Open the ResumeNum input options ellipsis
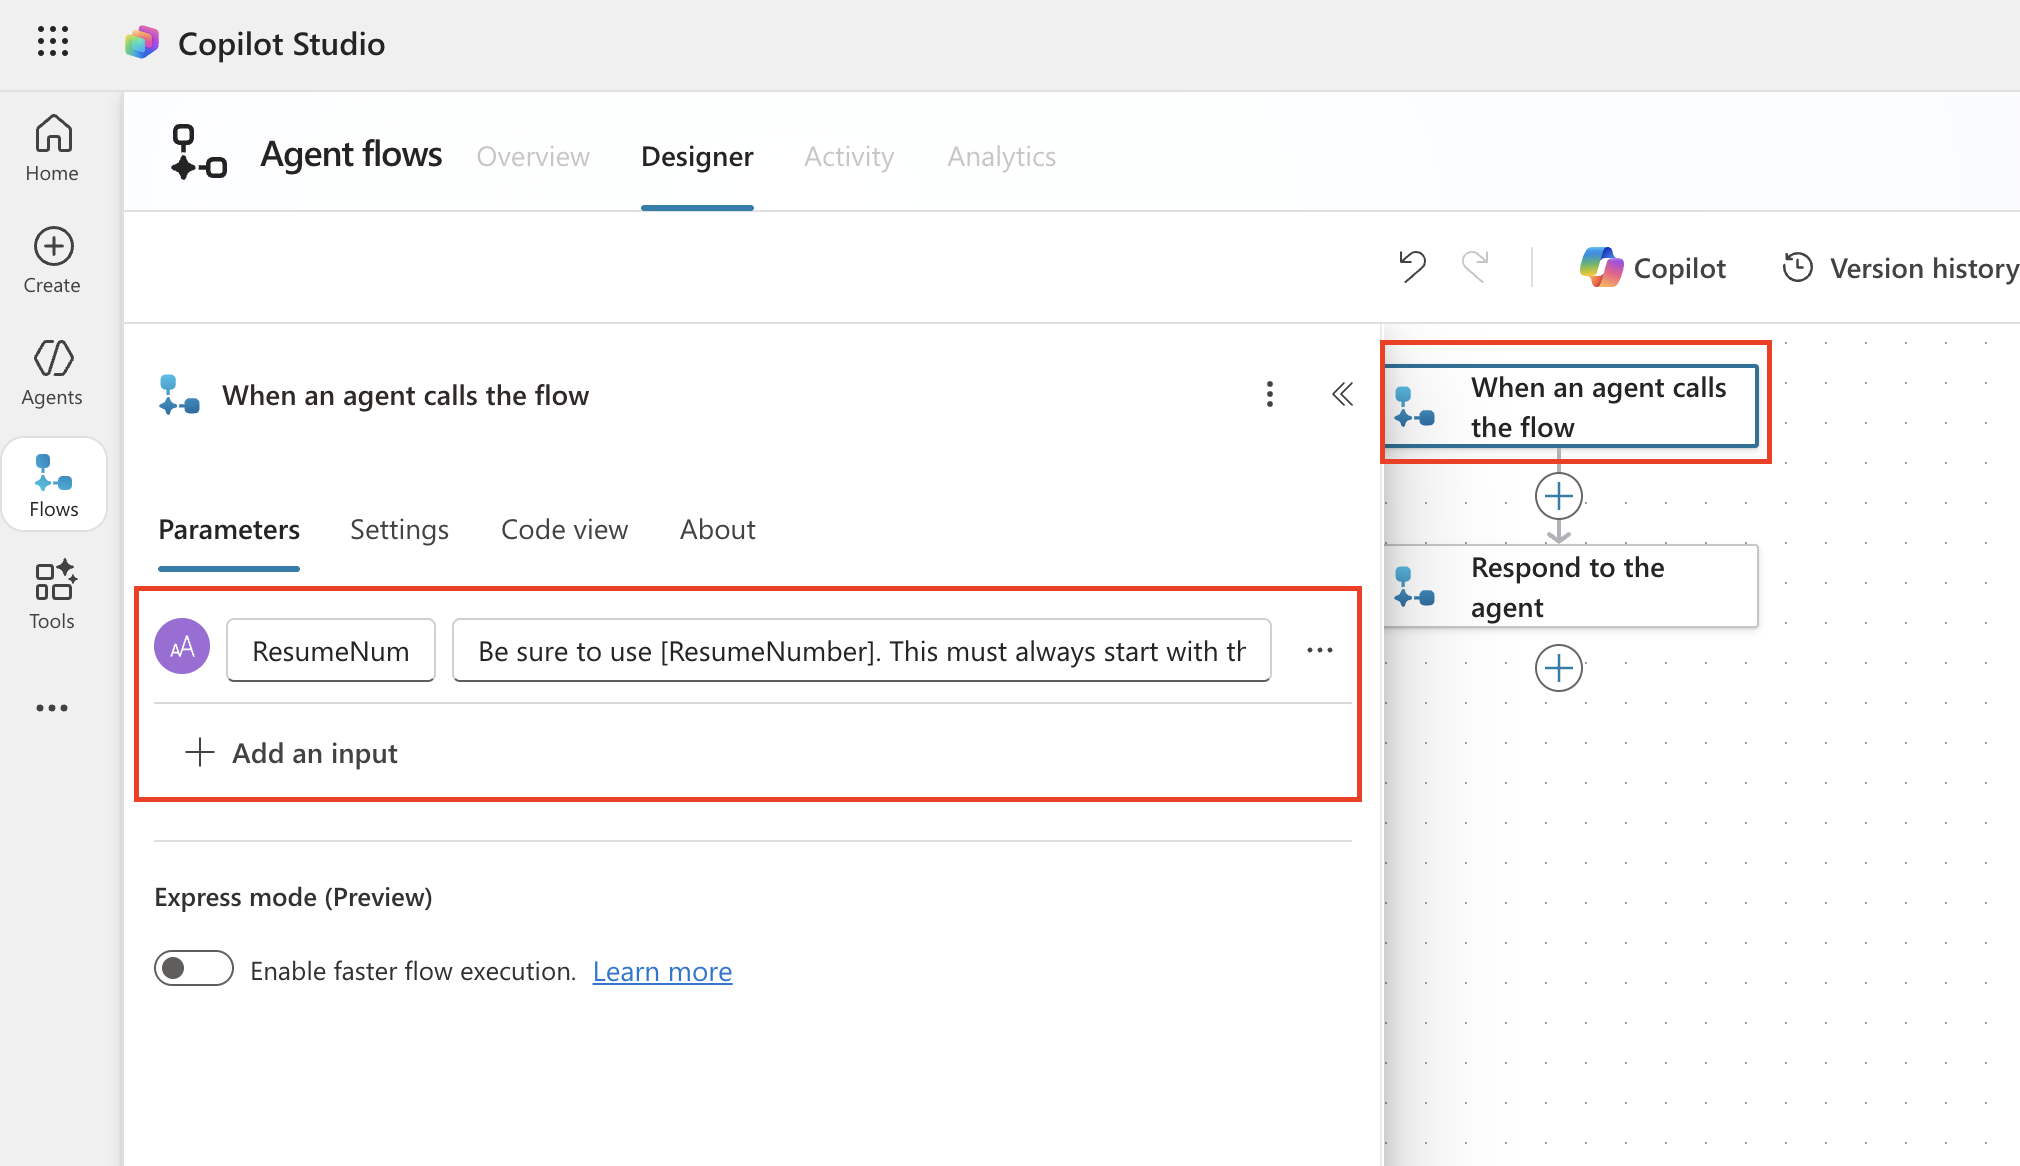2020x1166 pixels. [x=1319, y=650]
